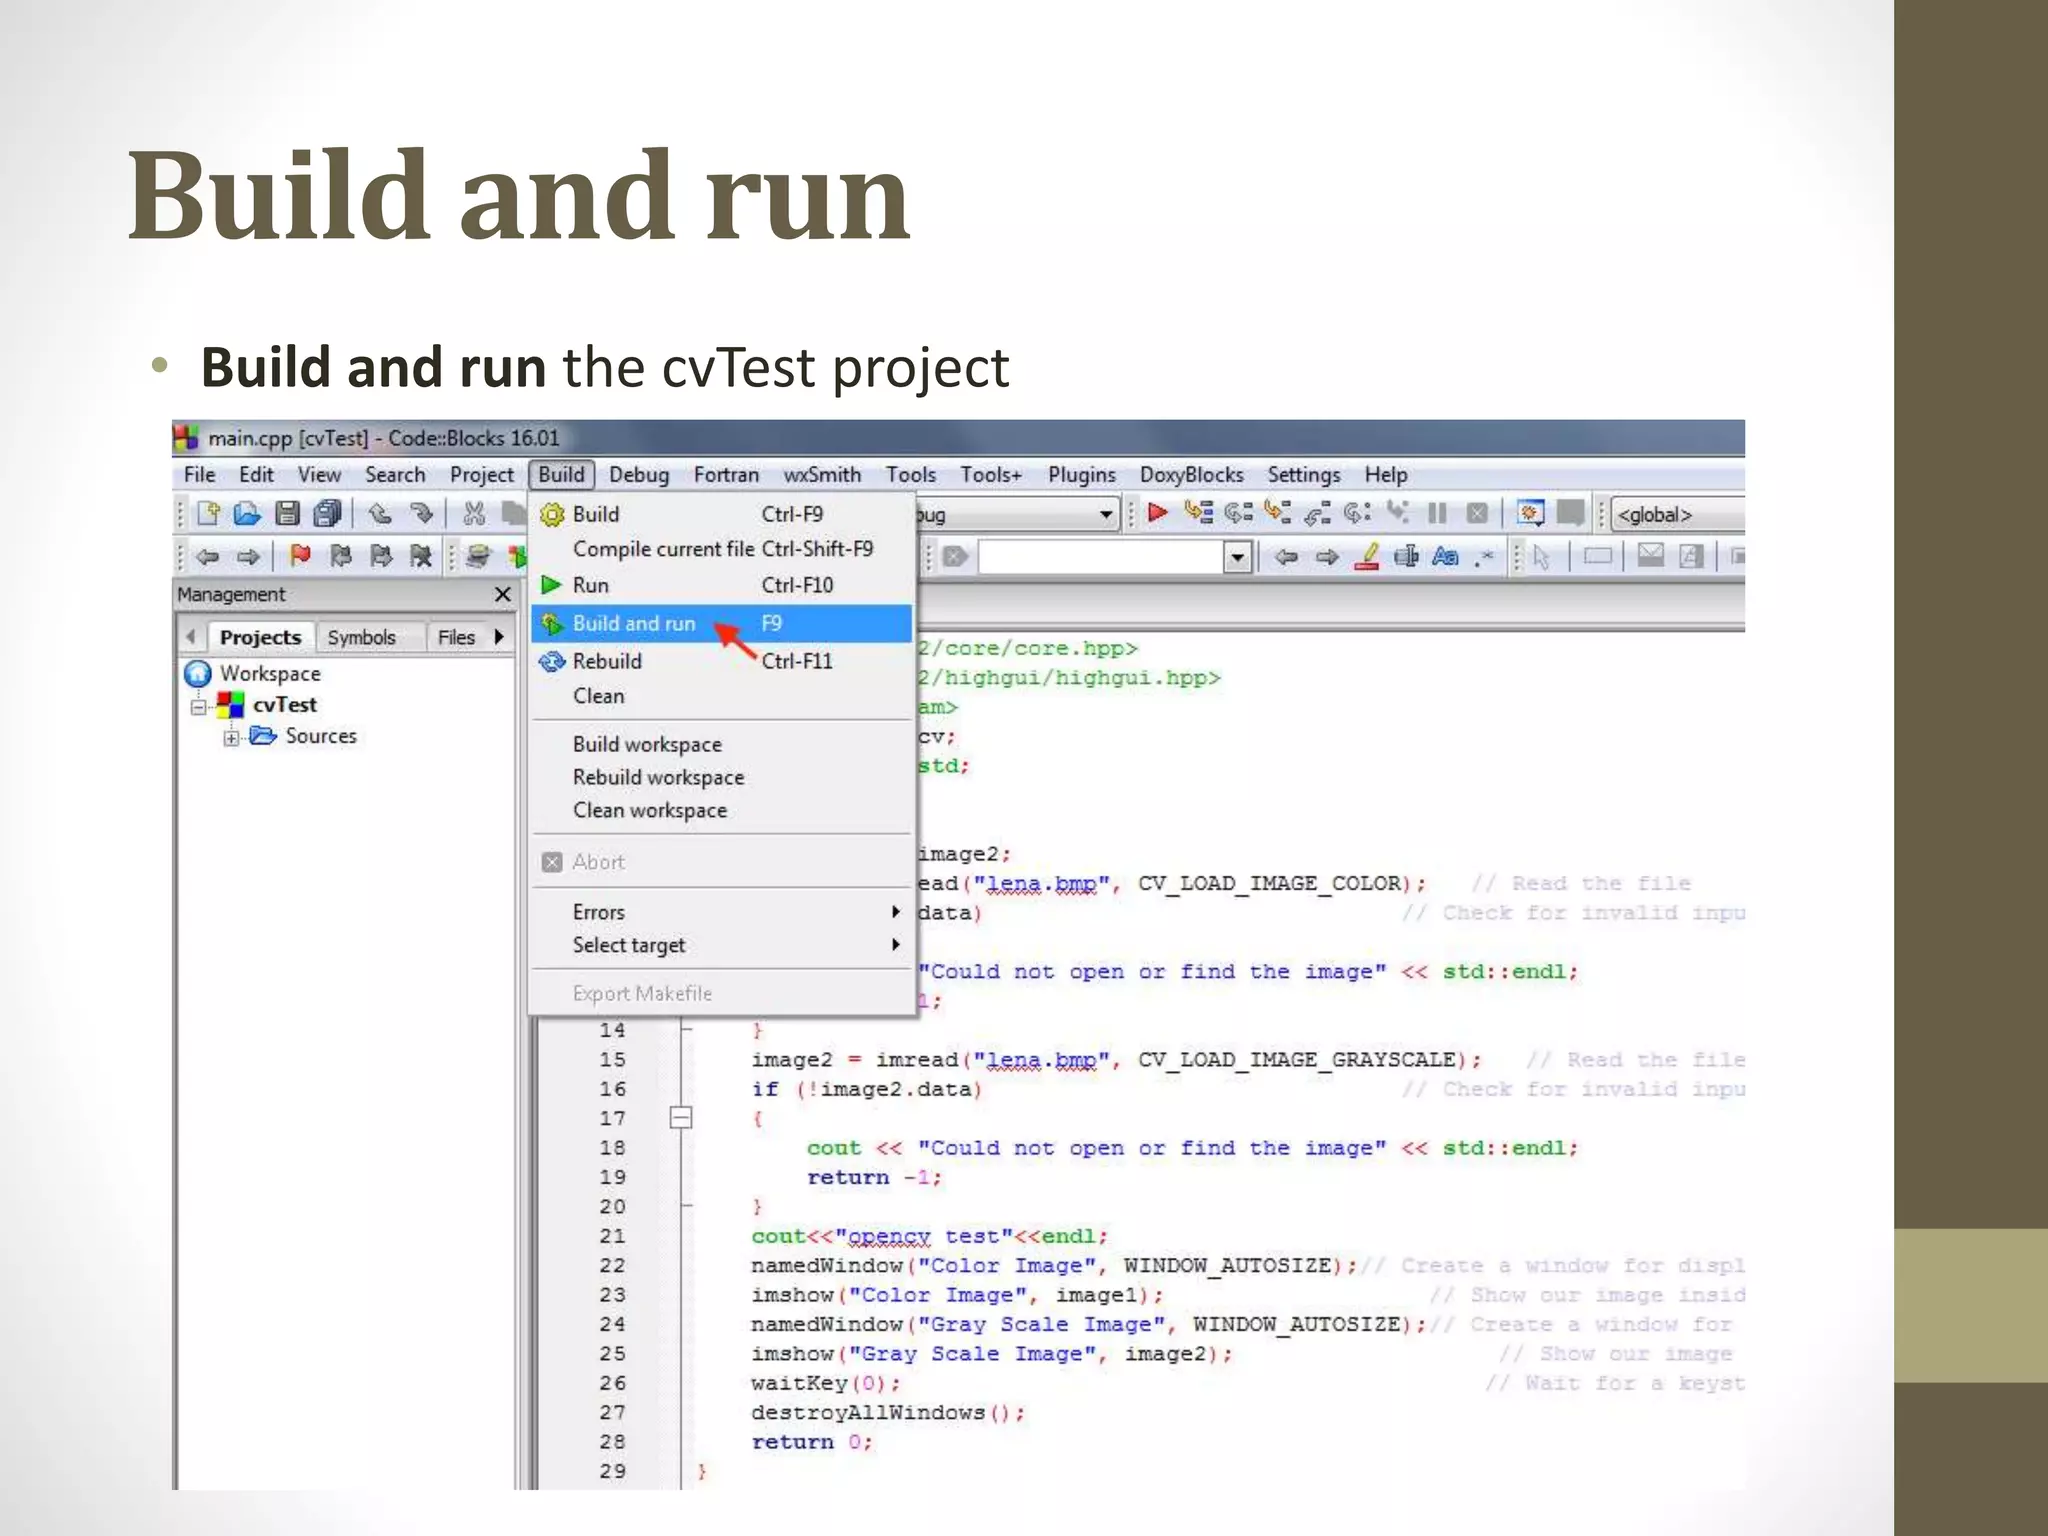Choose Clean workspace menu entry
2048x1536 pixels.
click(721, 810)
